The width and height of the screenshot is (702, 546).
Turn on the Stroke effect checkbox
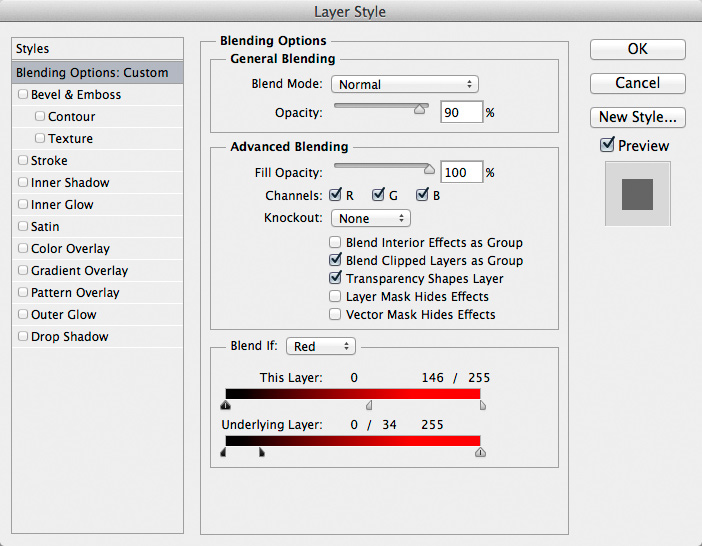pos(22,160)
